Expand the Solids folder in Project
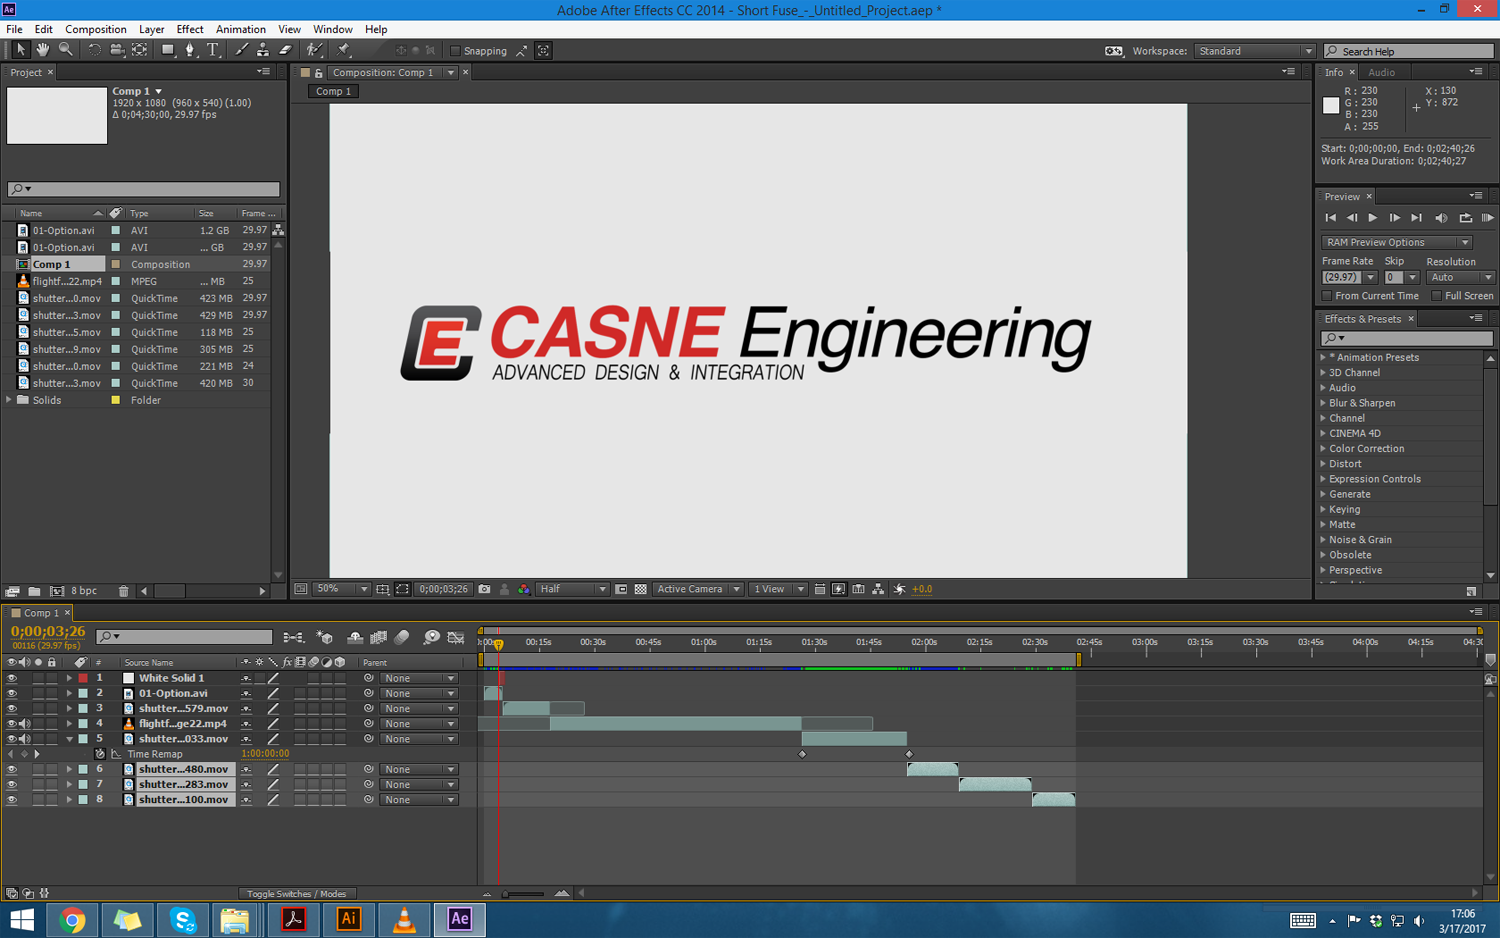The width and height of the screenshot is (1500, 938). (x=10, y=400)
